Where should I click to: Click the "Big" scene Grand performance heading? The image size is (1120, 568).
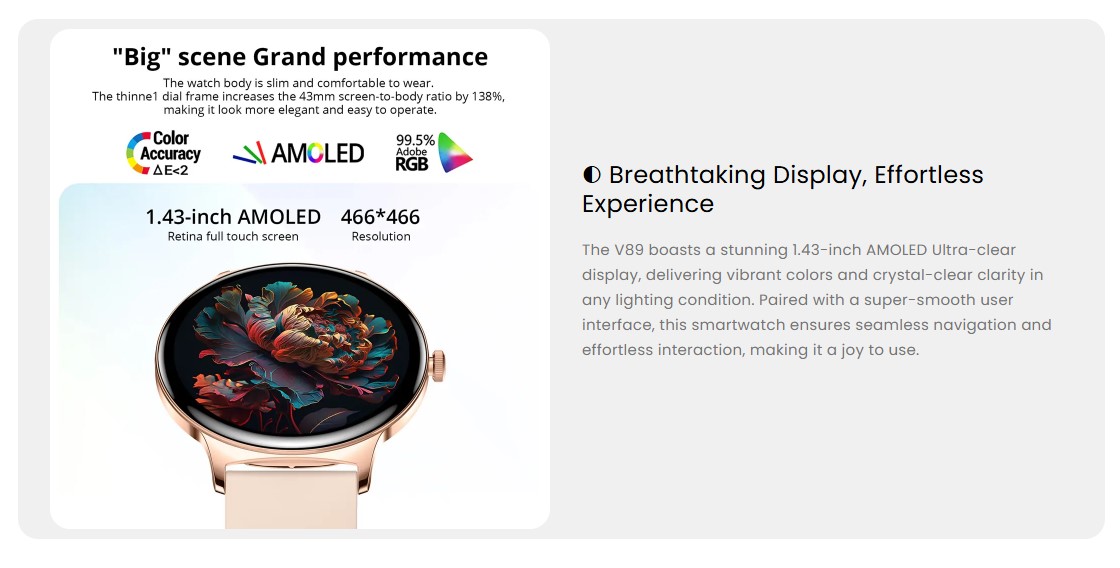300,56
